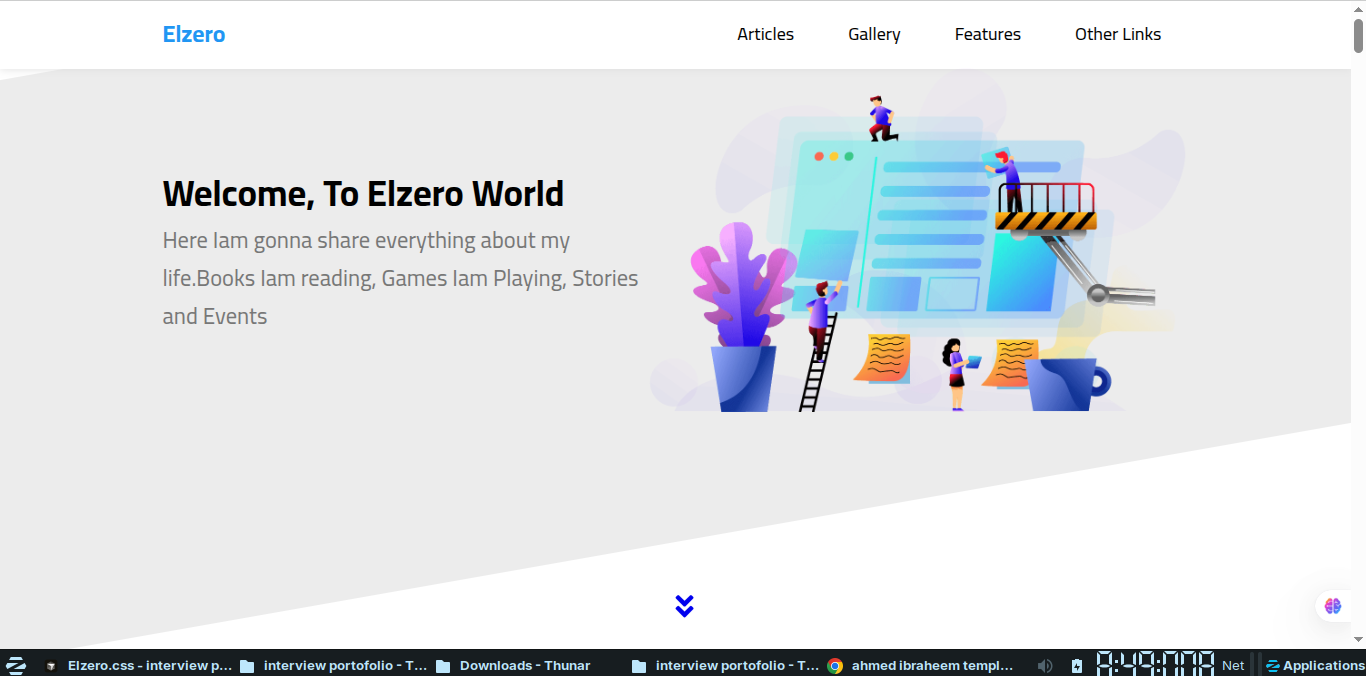The image size is (1366, 676).
Task: Expand the Applications menu in panel
Action: click(x=1315, y=665)
